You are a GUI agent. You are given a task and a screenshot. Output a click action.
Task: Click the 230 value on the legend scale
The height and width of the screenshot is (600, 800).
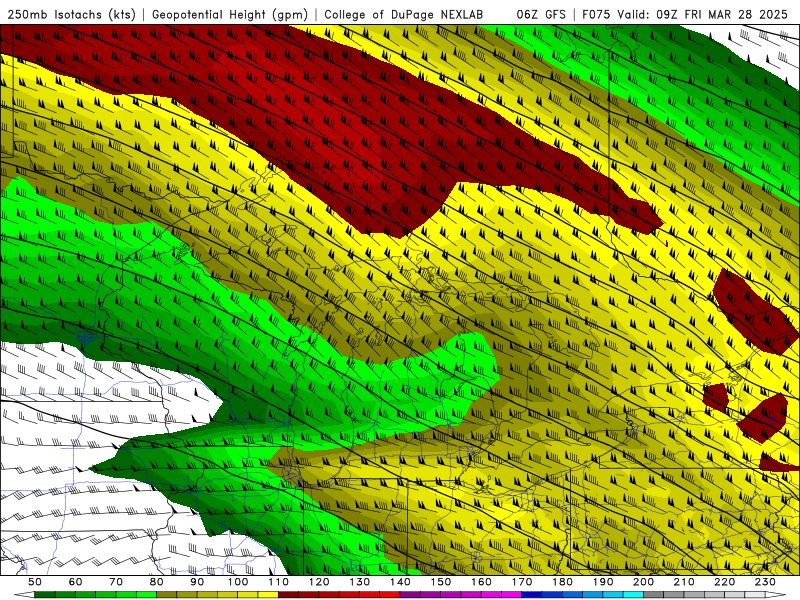click(765, 582)
